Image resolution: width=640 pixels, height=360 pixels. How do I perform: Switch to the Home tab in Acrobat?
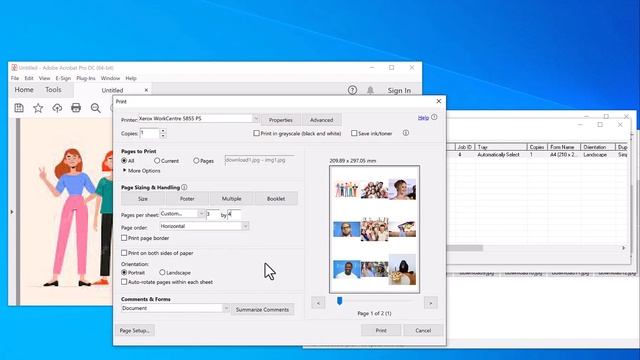24,90
